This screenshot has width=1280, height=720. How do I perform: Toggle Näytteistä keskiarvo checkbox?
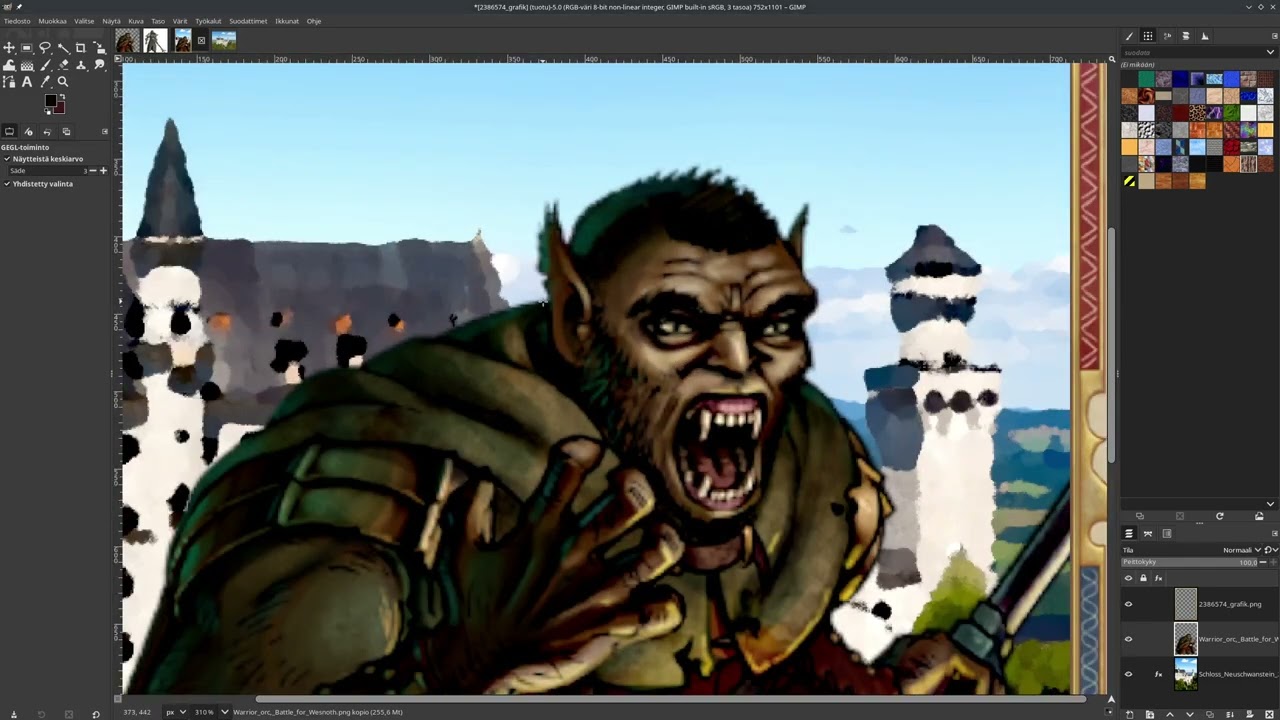(7, 159)
